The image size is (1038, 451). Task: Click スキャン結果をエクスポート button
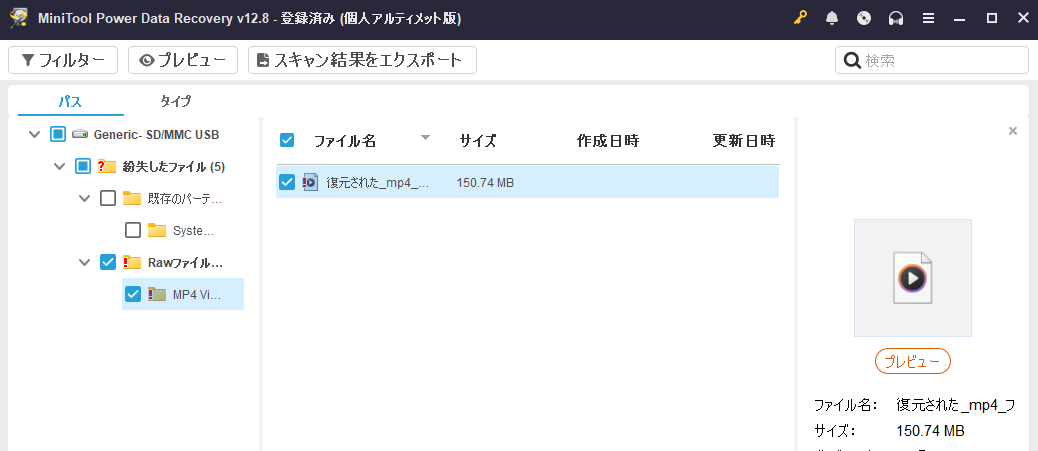coord(362,60)
